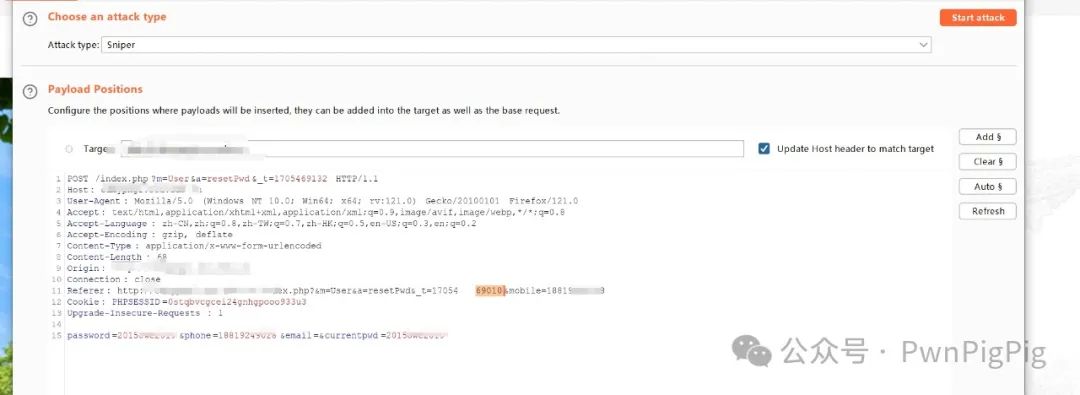This screenshot has height=395, width=1080.
Task: Click into the Target input field
Action: [x=432, y=149]
